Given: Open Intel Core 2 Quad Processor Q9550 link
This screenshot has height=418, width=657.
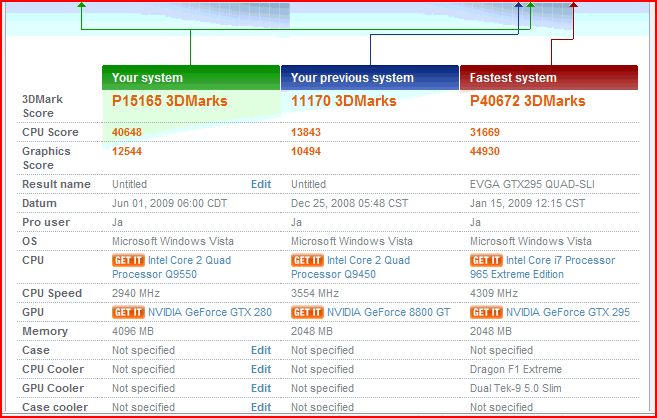Looking at the screenshot, I should 171,267.
